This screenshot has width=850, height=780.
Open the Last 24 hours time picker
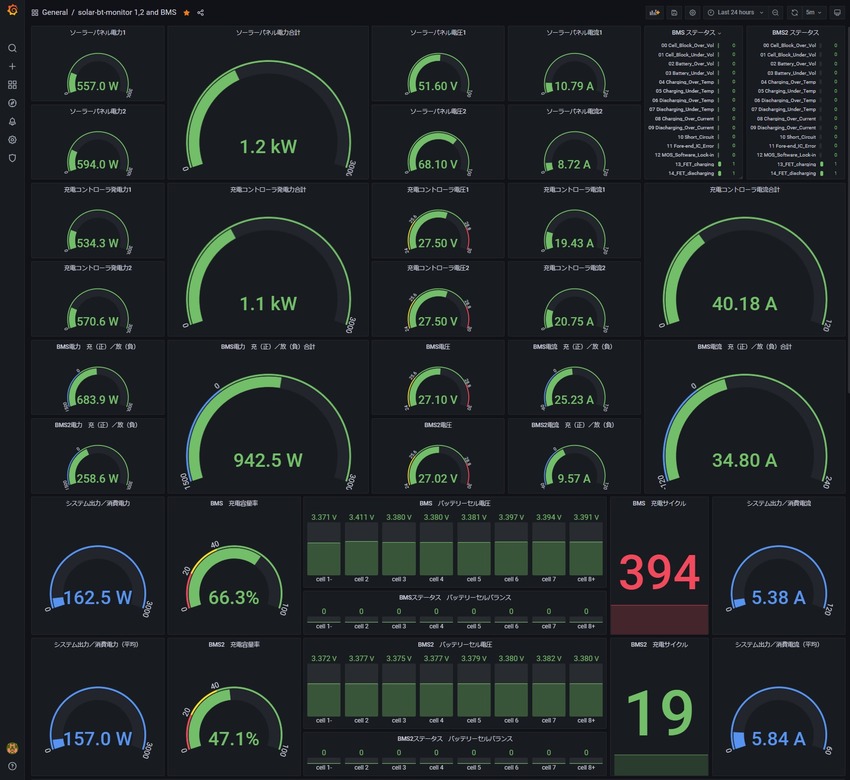pyautogui.click(x=736, y=12)
